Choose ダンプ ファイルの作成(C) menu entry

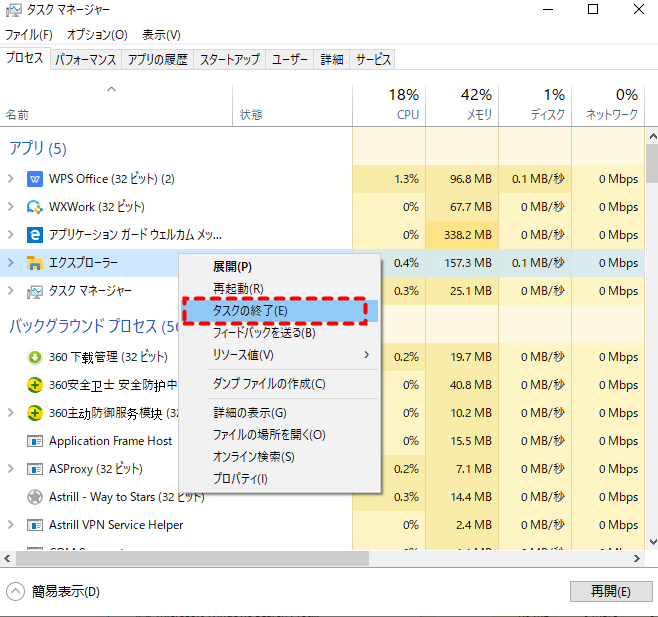pyautogui.click(x=279, y=384)
